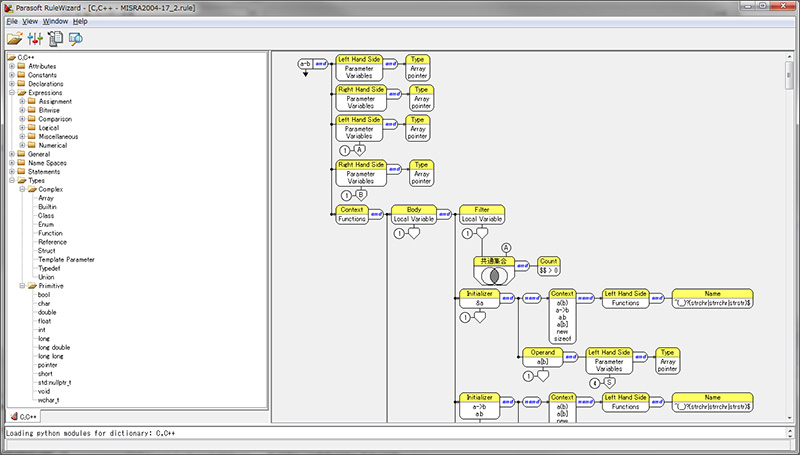Open the File menu
The height and width of the screenshot is (455, 800).
(12, 21)
